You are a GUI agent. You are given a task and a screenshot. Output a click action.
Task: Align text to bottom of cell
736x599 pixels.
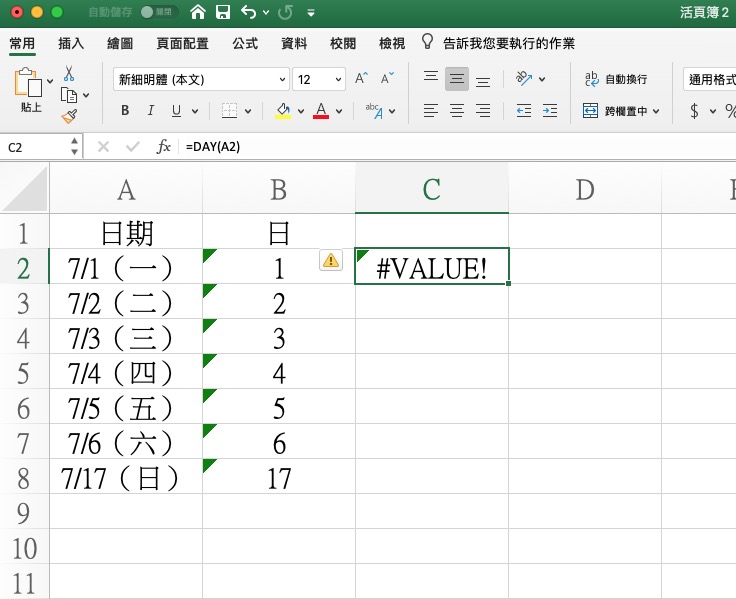pos(483,80)
